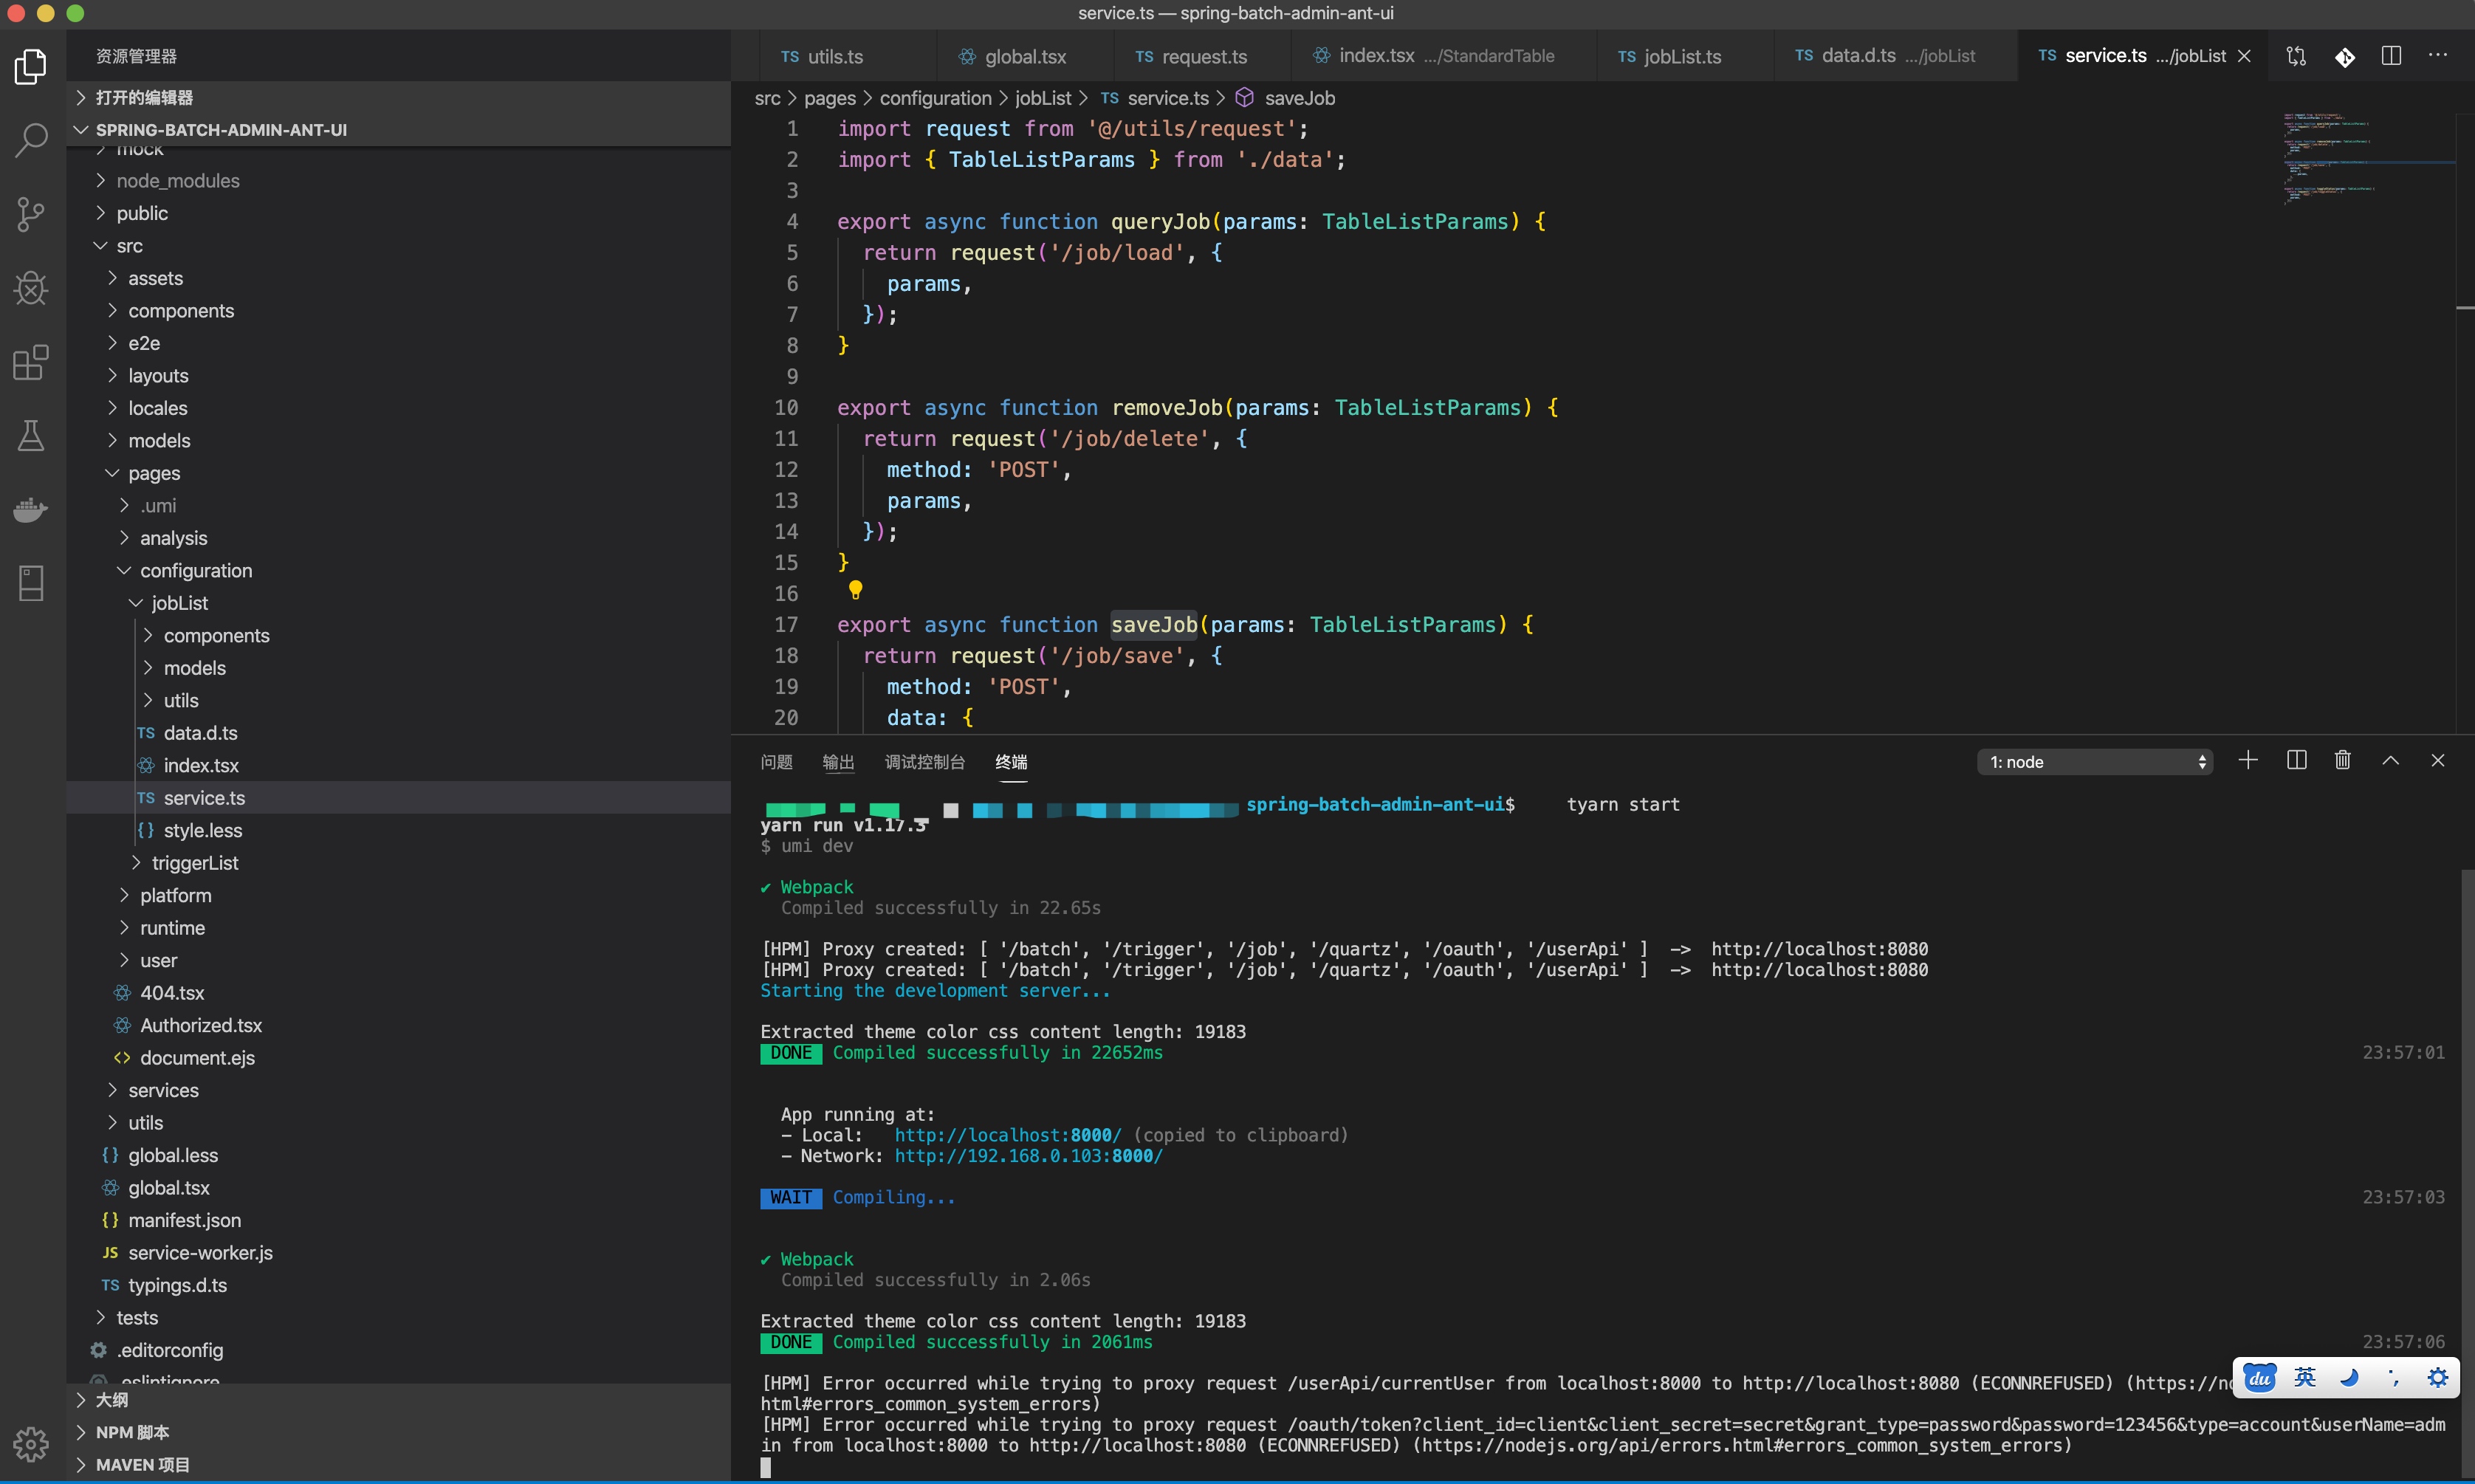Add a new terminal with plus icon
The height and width of the screenshot is (1484, 2475).
2248,761
